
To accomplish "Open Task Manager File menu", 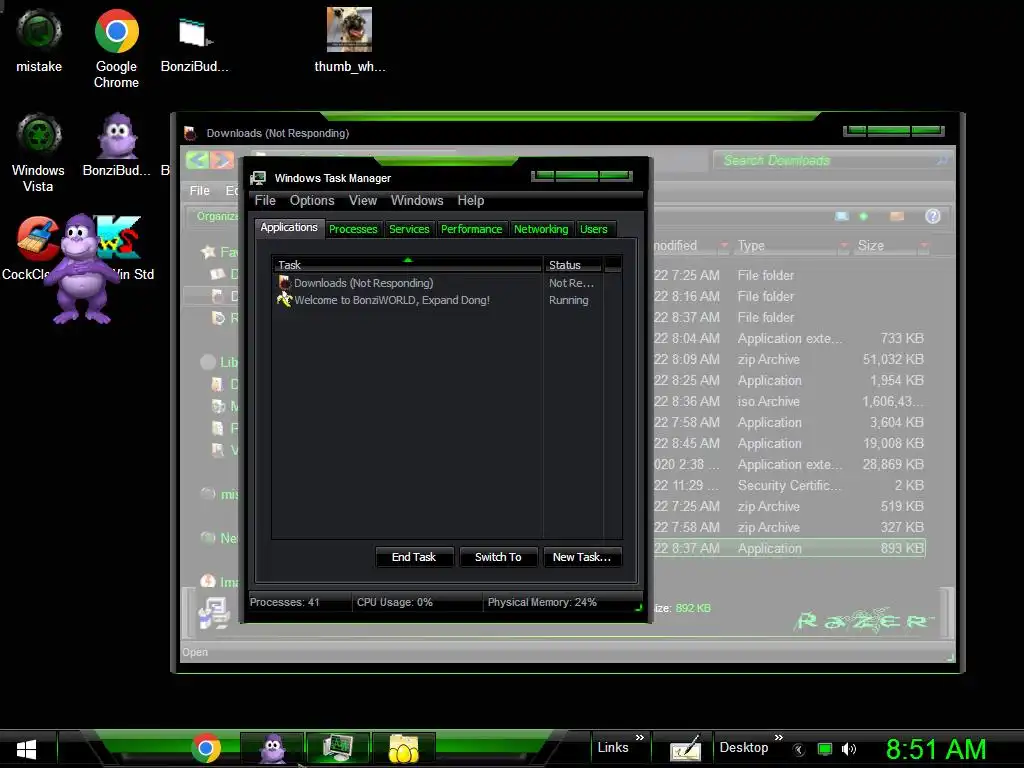I will click(265, 200).
